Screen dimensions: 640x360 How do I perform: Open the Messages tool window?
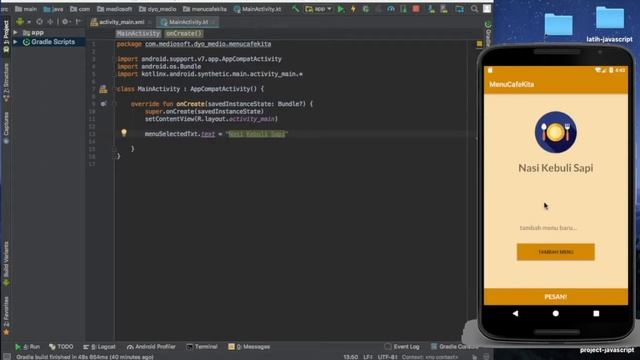pos(249,347)
